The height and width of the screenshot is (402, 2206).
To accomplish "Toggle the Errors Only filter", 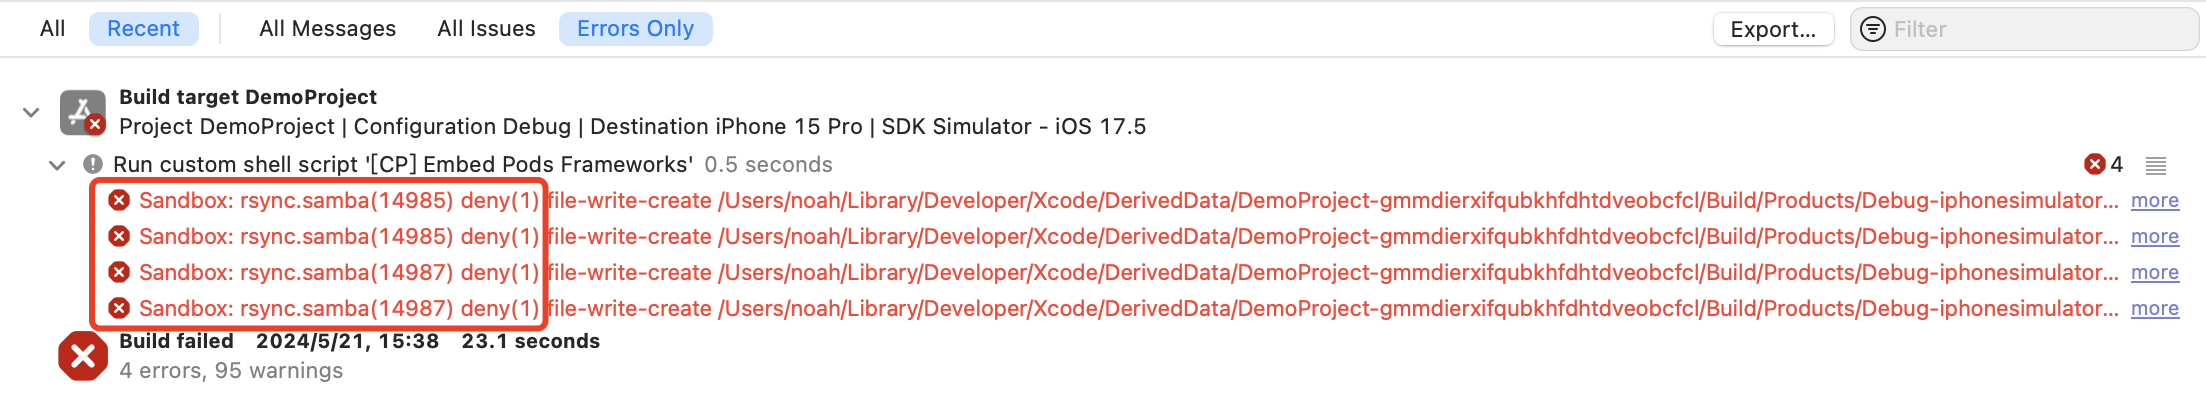I will (x=635, y=29).
